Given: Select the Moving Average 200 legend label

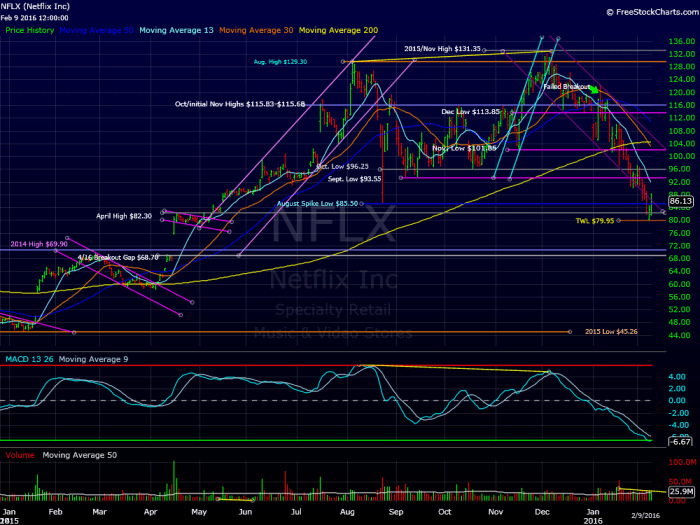Looking at the screenshot, I should point(338,30).
